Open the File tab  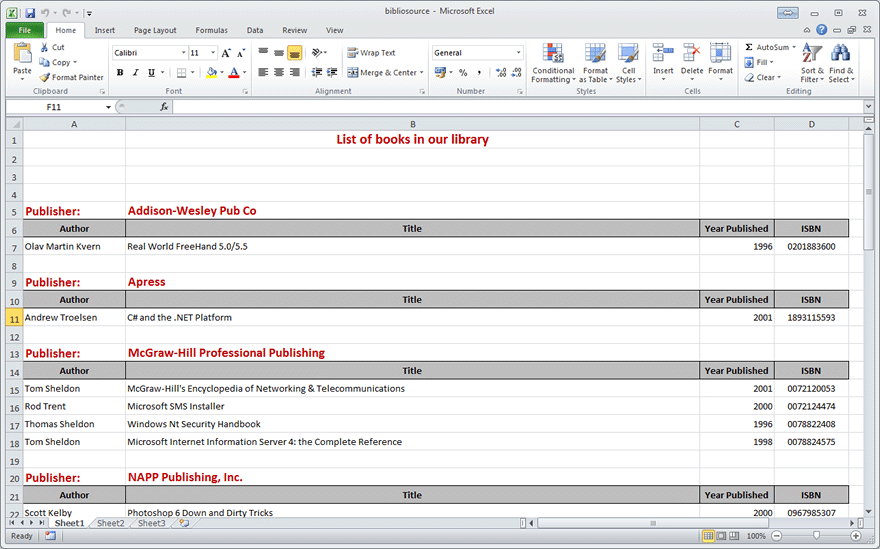25,30
